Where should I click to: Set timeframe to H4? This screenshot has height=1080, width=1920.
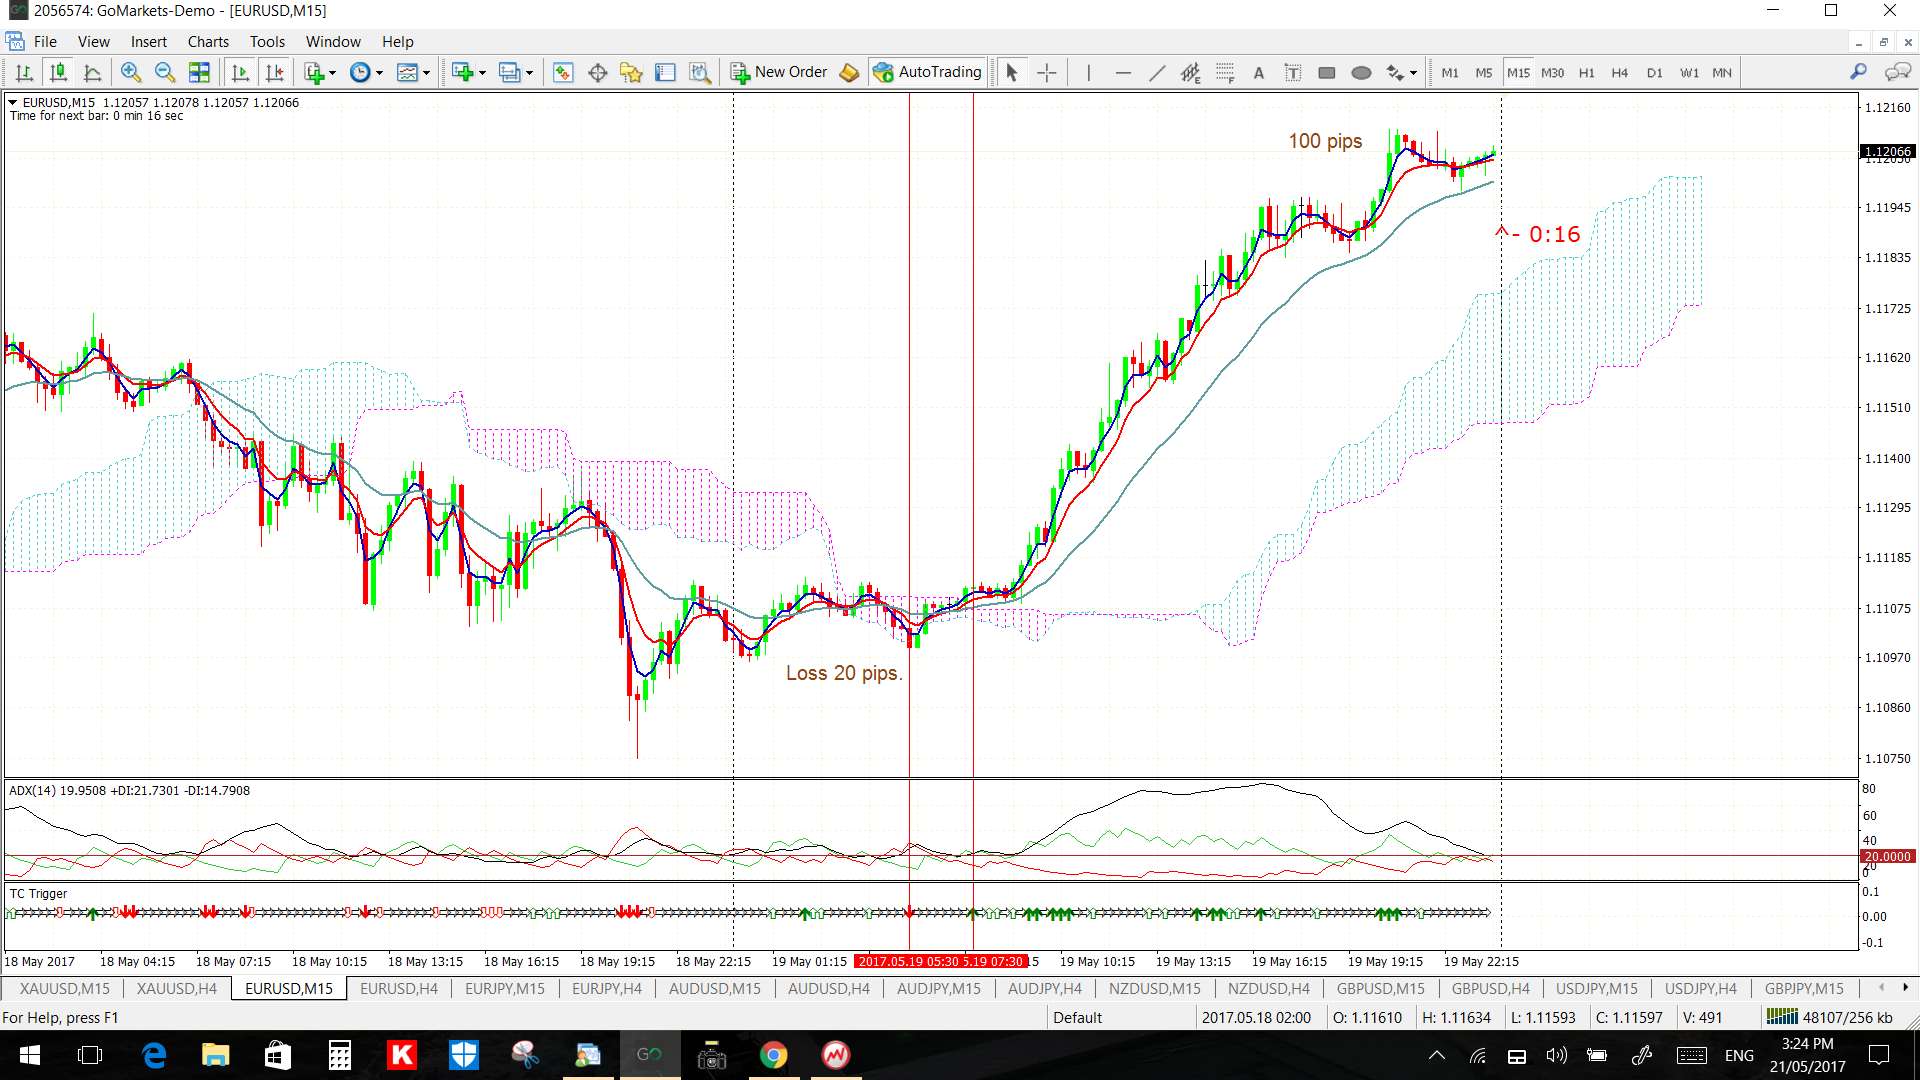pyautogui.click(x=1620, y=72)
